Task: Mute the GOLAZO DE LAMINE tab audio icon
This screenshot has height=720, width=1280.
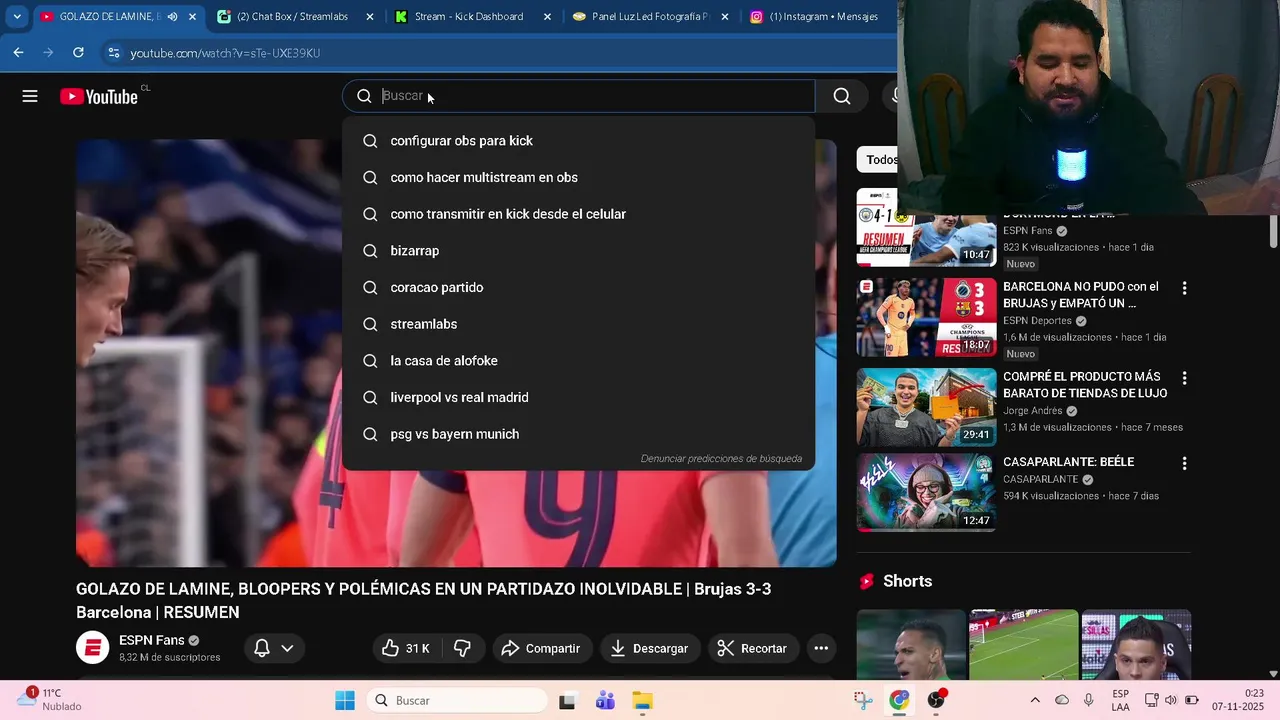Action: click(x=172, y=17)
